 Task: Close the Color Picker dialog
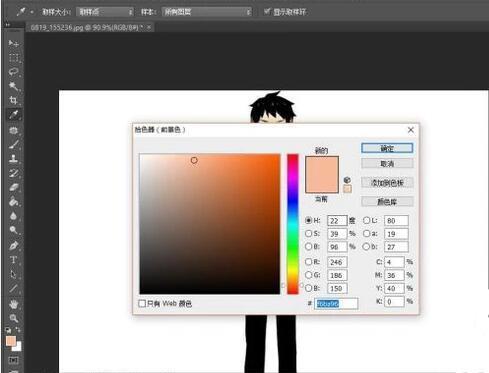pyautogui.click(x=411, y=130)
